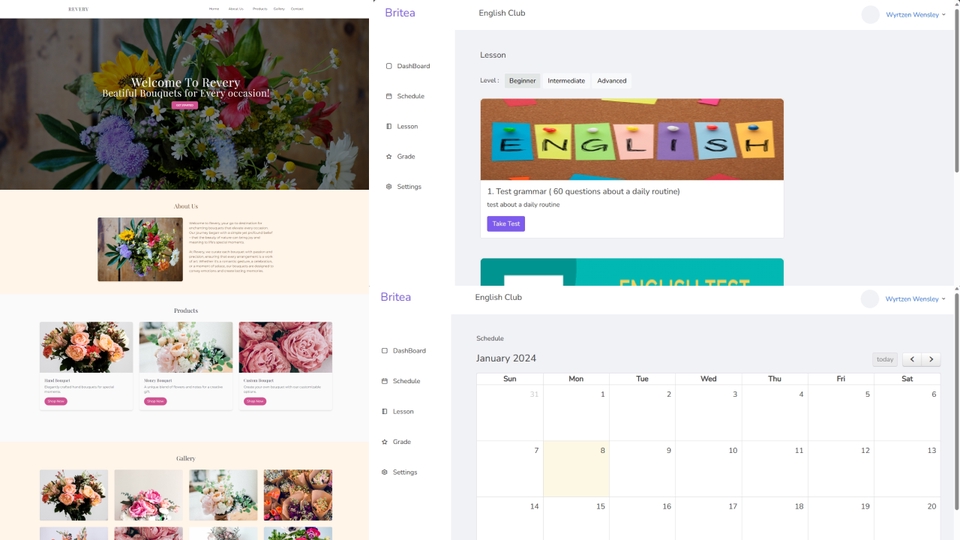The height and width of the screenshot is (540, 960).
Task: Click Schedule calendar icon in Lesson page sidebar
Action: pos(389,96)
